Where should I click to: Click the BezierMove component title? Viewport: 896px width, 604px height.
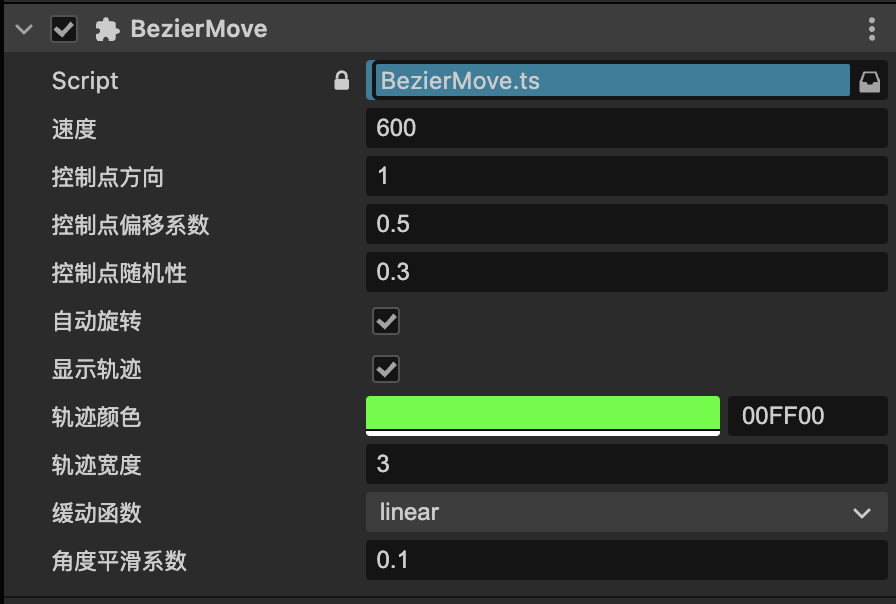pyautogui.click(x=199, y=29)
